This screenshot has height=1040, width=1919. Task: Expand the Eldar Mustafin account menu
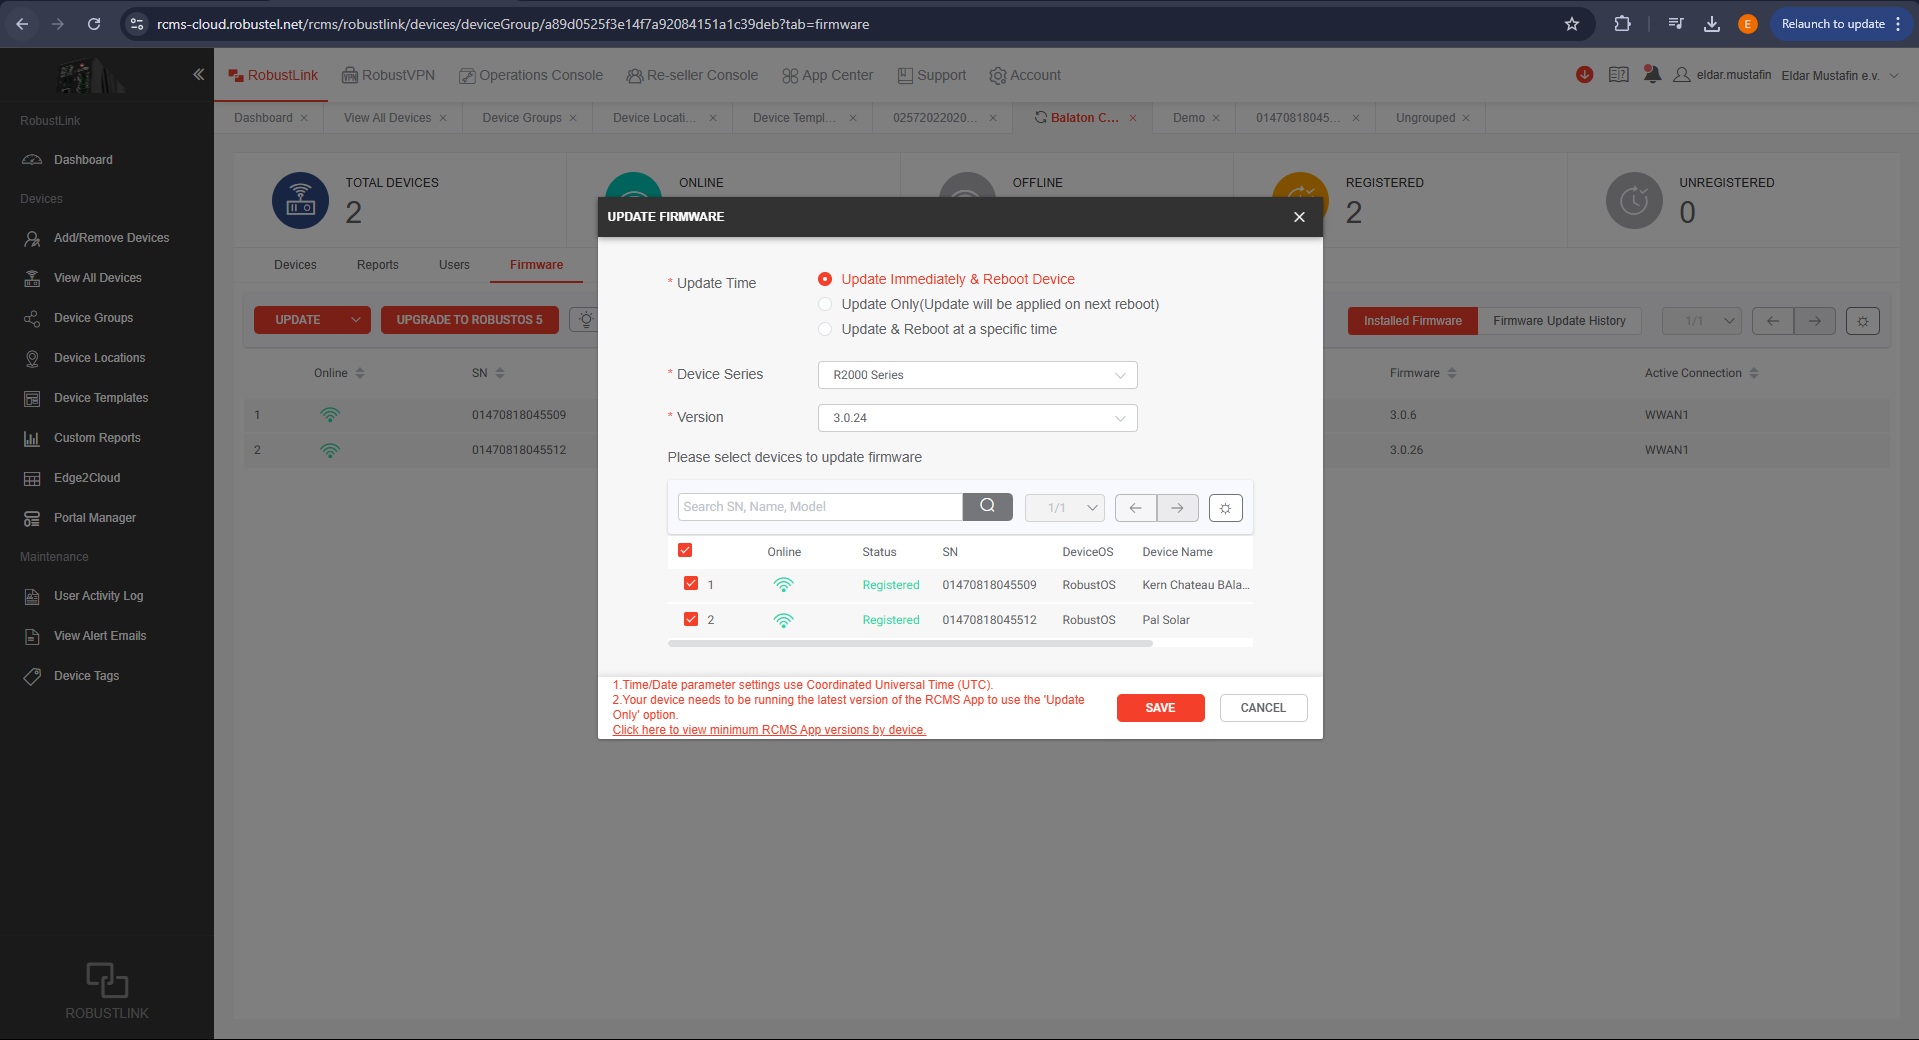(x=1840, y=76)
